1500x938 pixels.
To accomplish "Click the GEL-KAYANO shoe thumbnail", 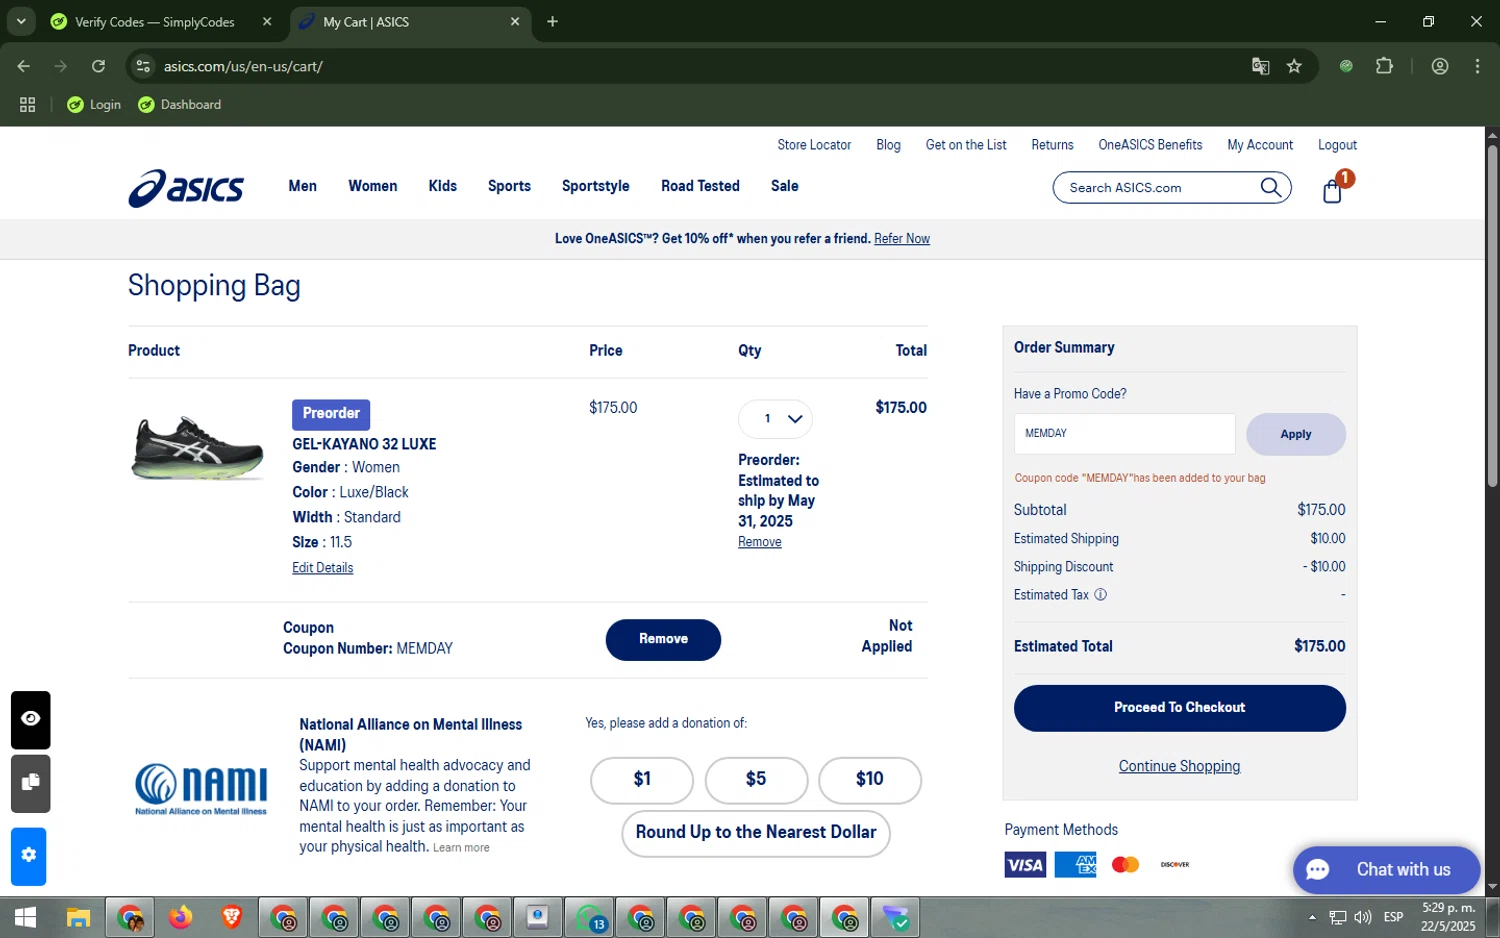I will point(198,448).
